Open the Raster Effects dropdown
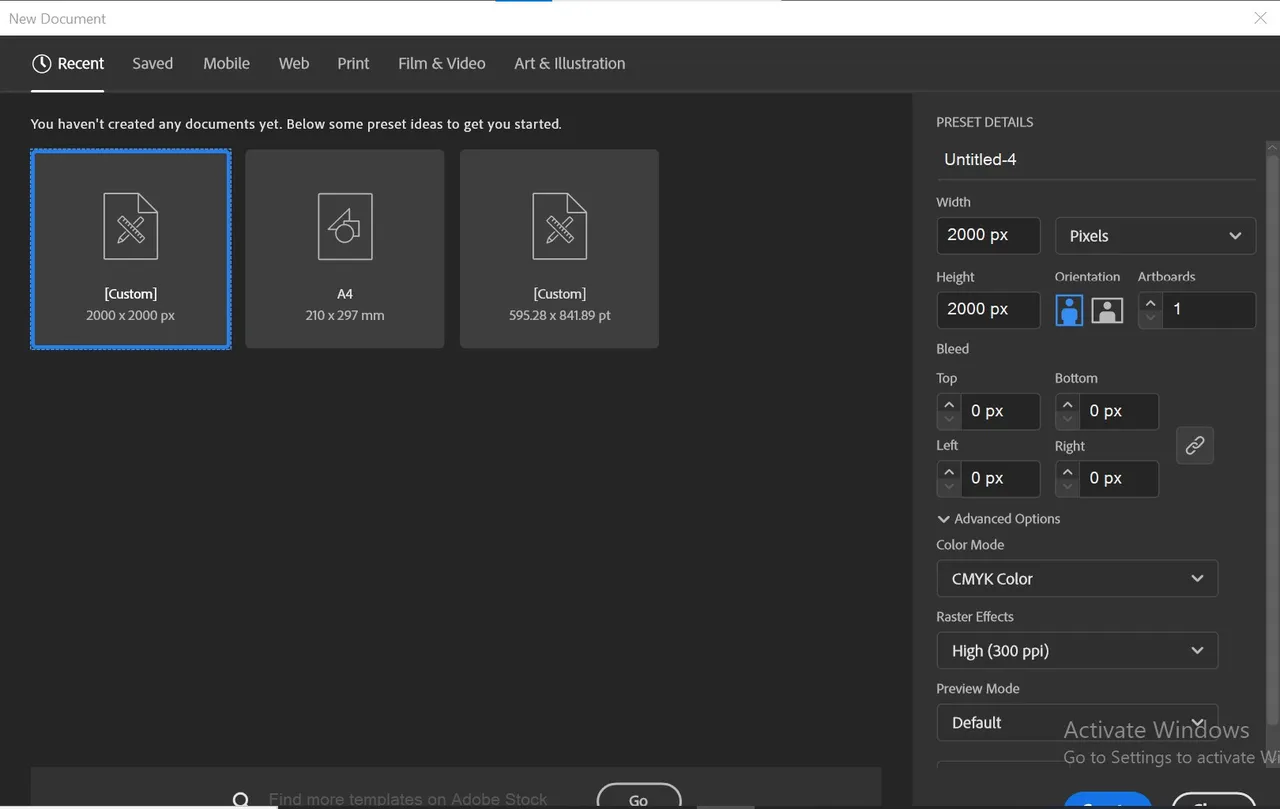Screen dimensions: 1280x809 [x=1077, y=651]
